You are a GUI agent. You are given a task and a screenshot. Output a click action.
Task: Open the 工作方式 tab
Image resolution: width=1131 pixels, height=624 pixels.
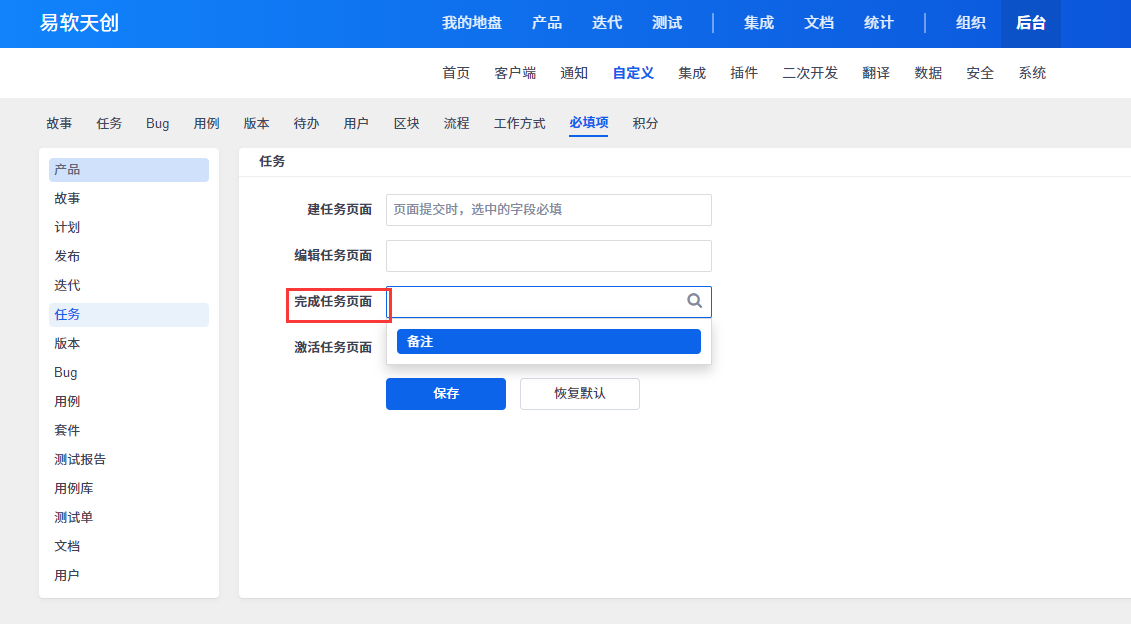519,124
